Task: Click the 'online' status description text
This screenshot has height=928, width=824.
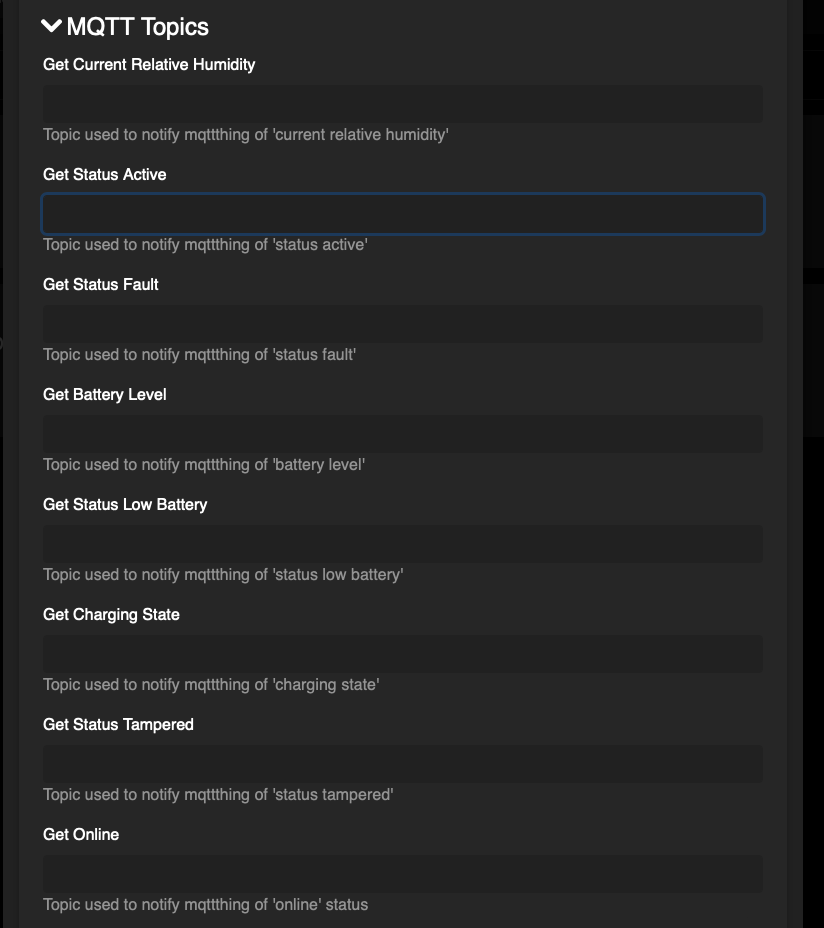Action: pos(205,905)
